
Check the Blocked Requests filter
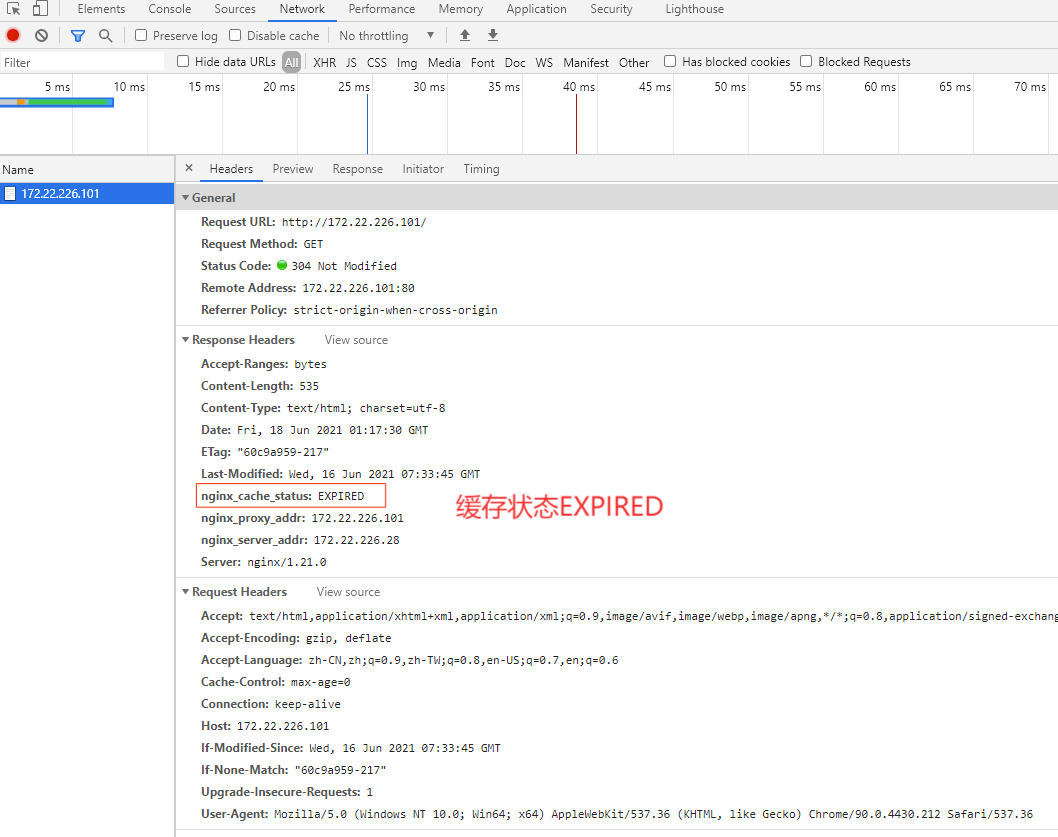(x=806, y=61)
